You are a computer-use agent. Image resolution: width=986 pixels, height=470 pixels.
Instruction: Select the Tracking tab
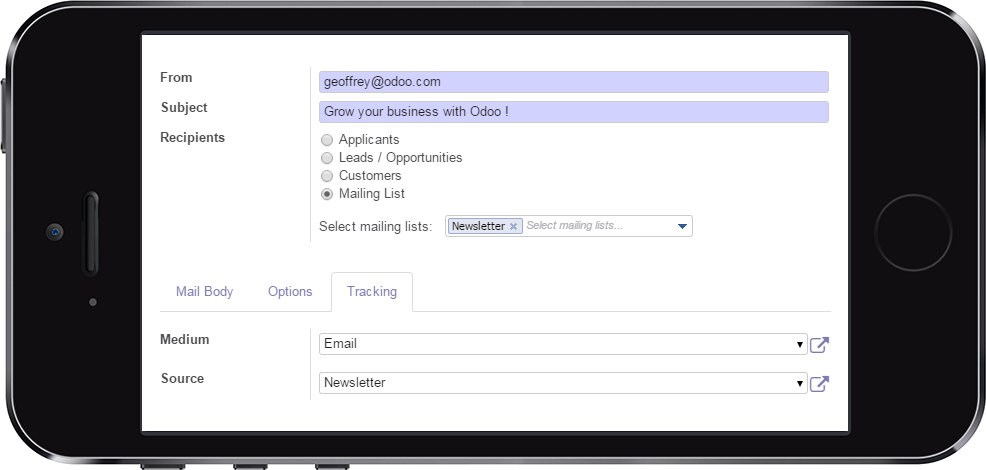[x=372, y=291]
